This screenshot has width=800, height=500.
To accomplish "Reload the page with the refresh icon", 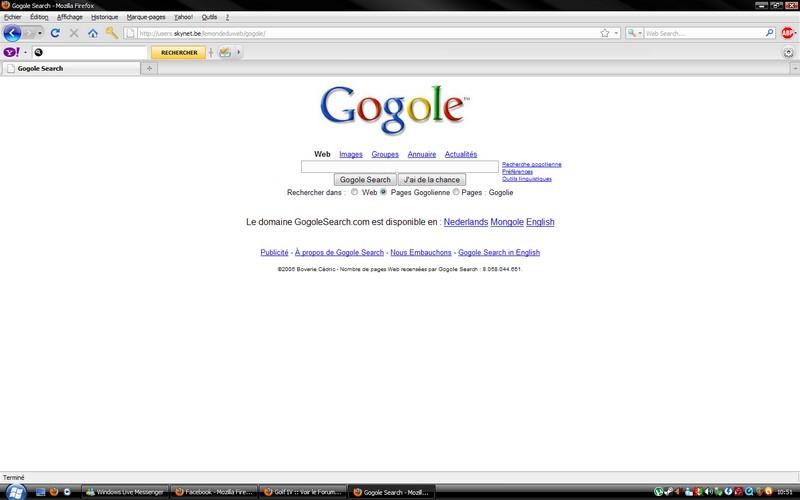I will 55,33.
